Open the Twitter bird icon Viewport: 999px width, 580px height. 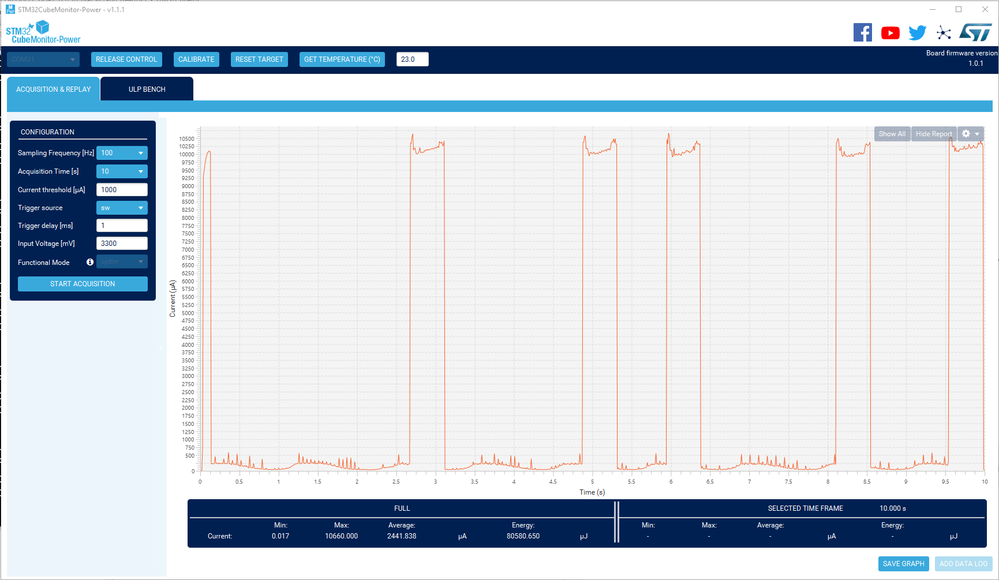(x=917, y=33)
